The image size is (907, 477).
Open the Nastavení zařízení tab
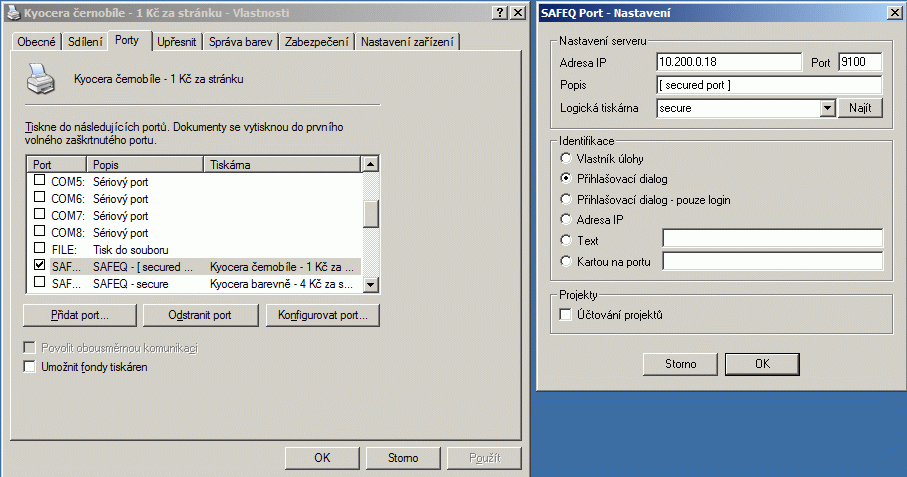[x=407, y=42]
